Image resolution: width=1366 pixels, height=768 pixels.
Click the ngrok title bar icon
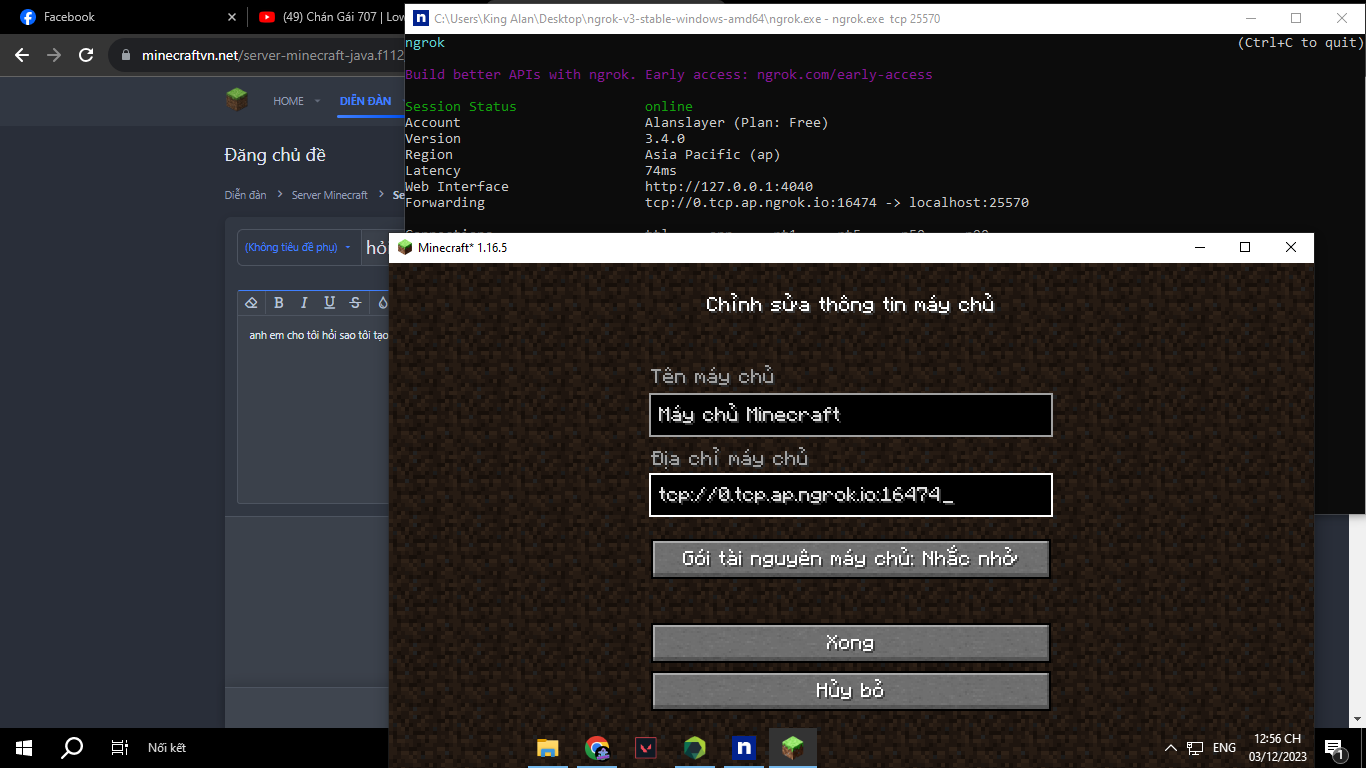coord(421,18)
